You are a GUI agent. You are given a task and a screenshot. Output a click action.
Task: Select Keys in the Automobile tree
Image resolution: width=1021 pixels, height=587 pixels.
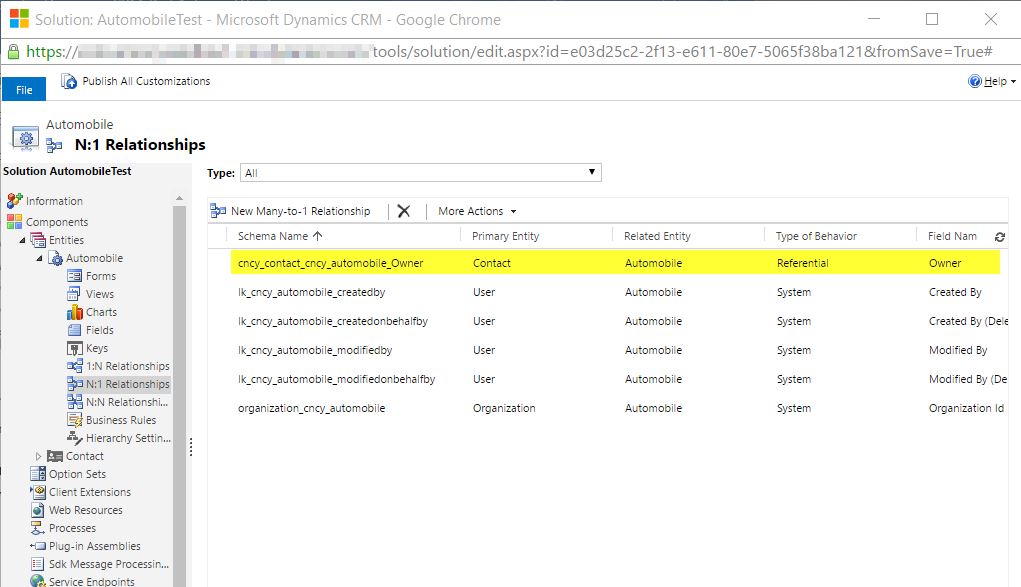96,348
